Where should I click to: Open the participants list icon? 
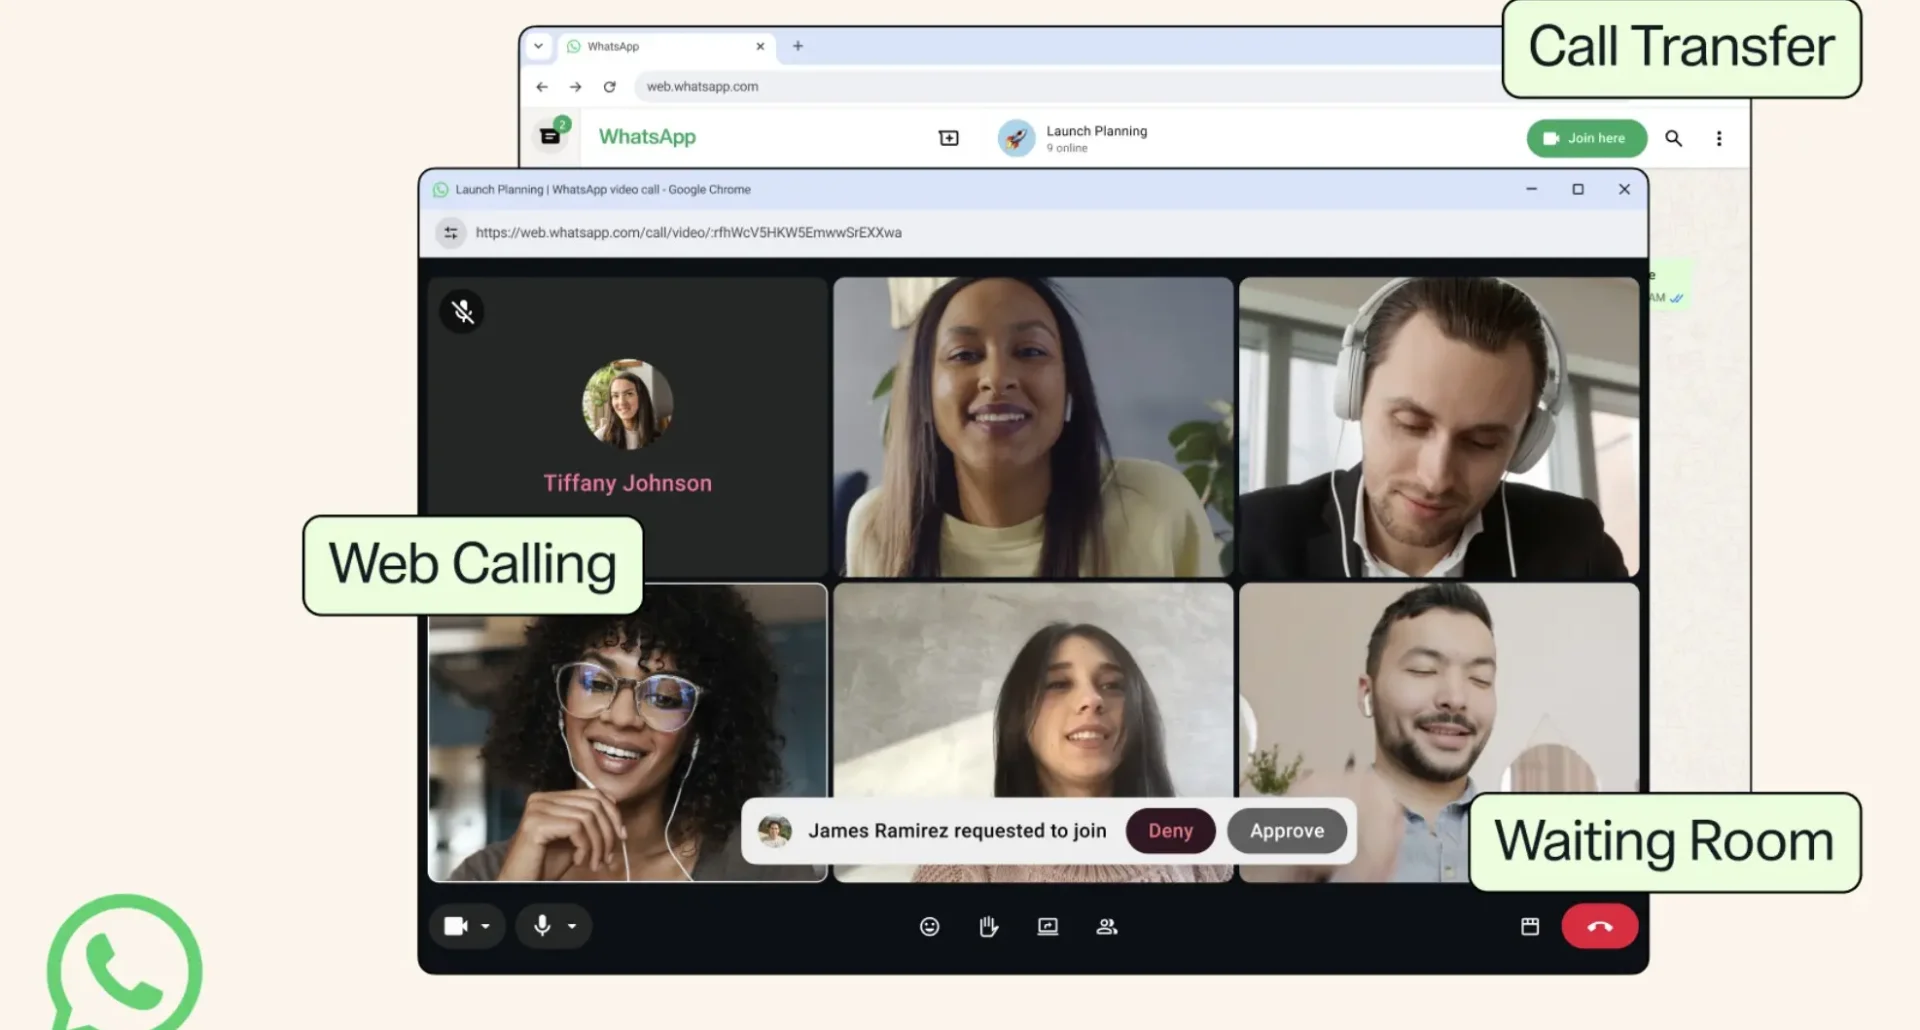pyautogui.click(x=1106, y=927)
